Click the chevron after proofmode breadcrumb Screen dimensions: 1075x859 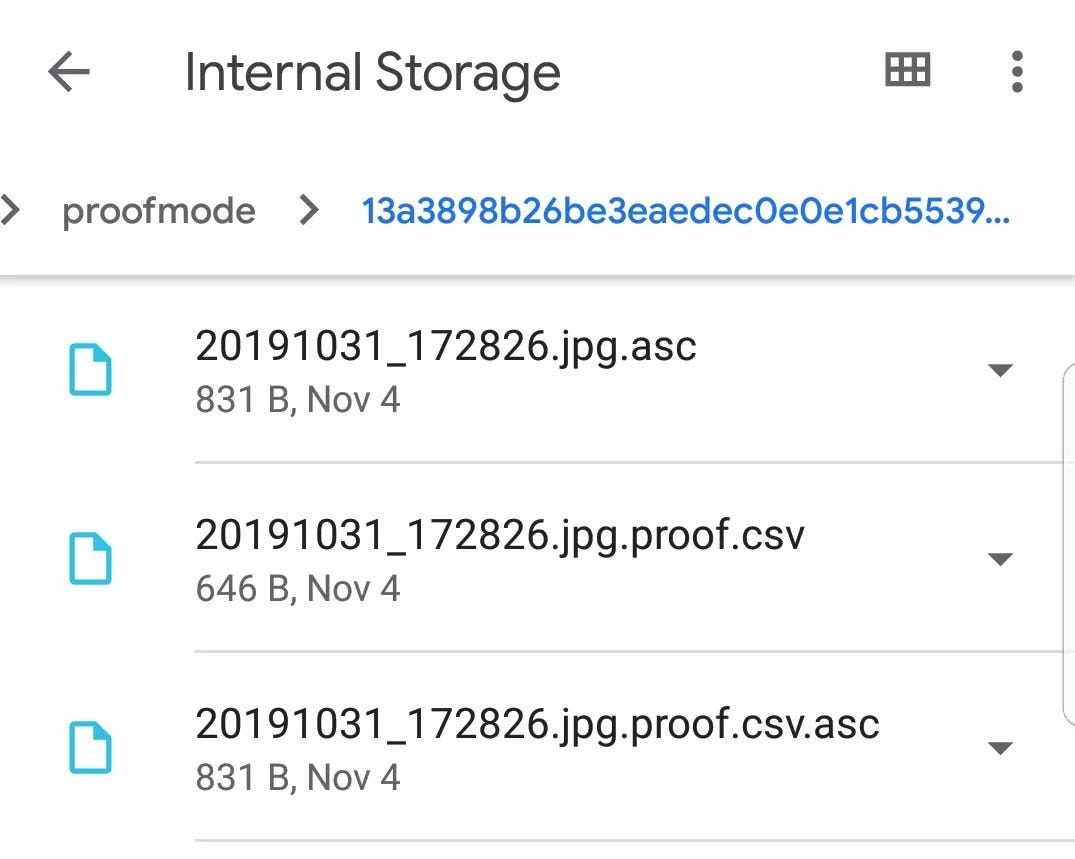pyautogui.click(x=309, y=210)
